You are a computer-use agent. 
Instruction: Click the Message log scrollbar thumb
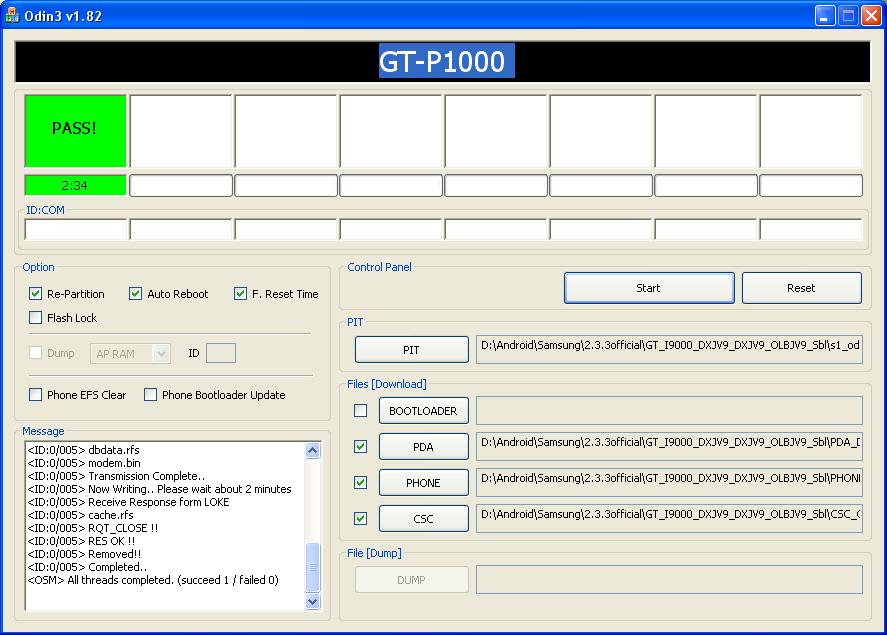pyautogui.click(x=312, y=567)
